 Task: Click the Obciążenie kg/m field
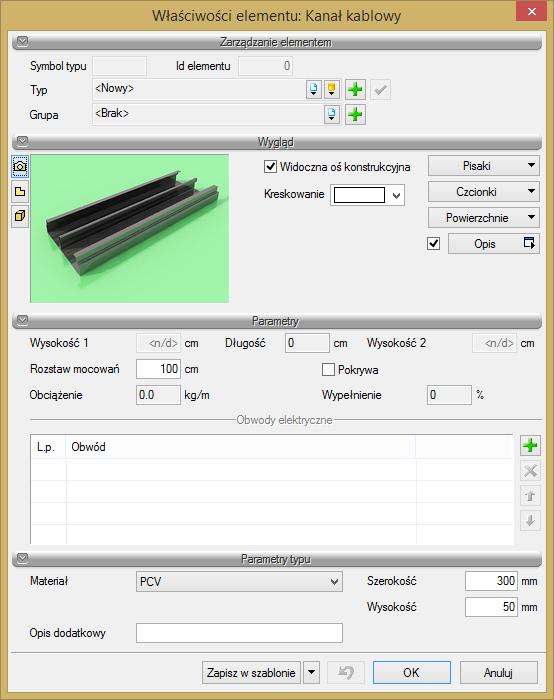pyautogui.click(x=158, y=395)
